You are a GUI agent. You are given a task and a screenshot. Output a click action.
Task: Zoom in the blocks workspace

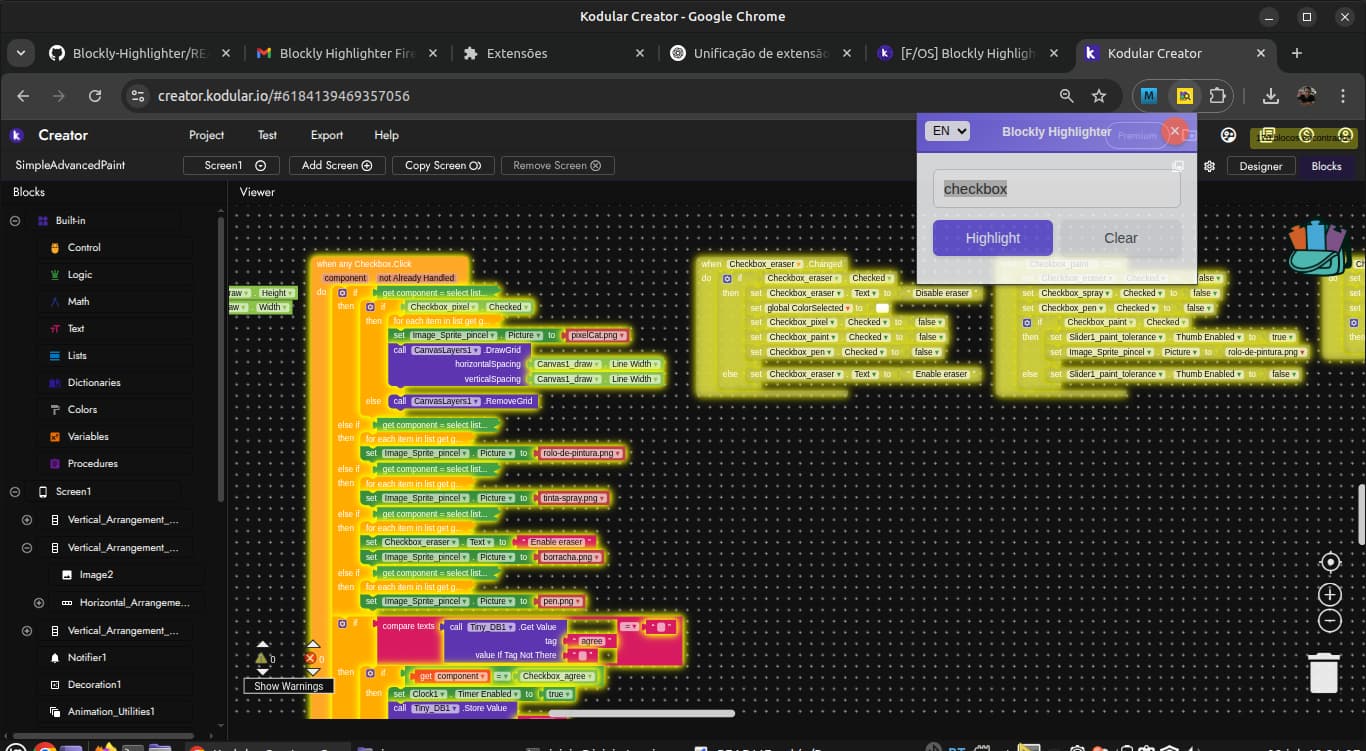pyautogui.click(x=1329, y=595)
